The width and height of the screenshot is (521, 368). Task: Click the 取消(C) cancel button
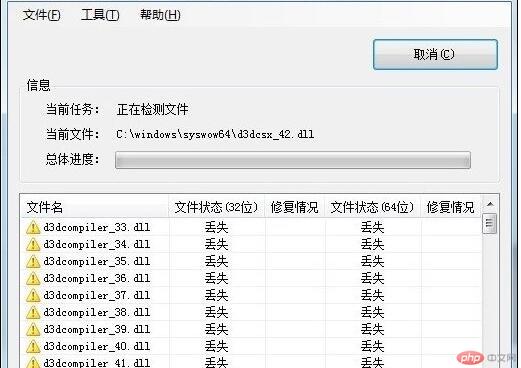tap(435, 54)
